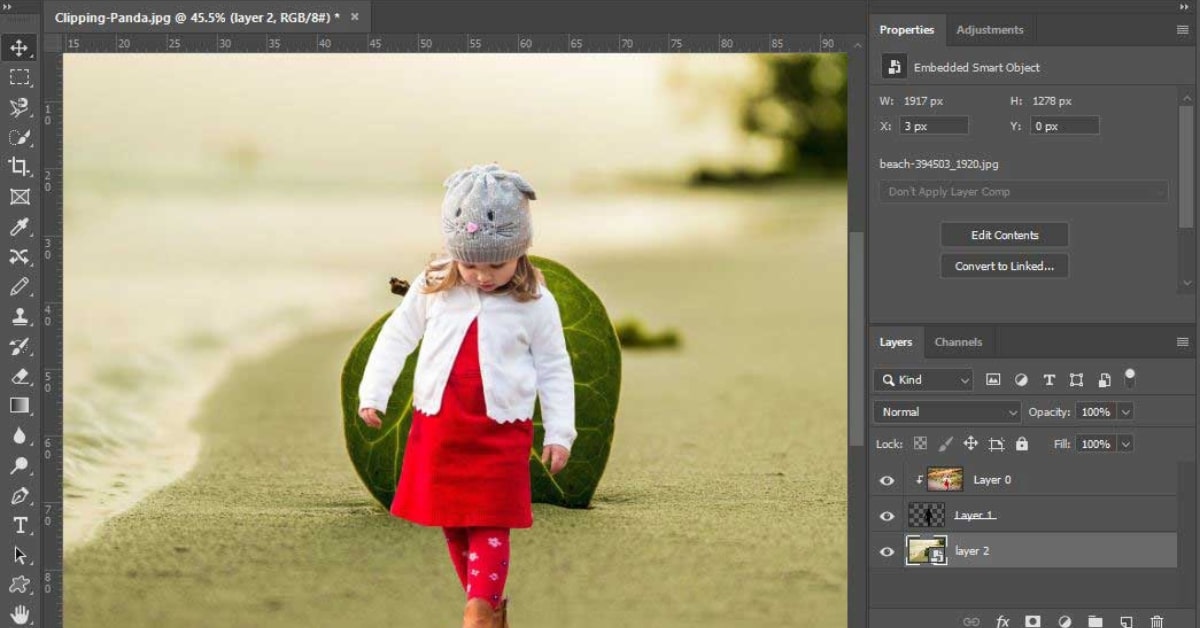
Task: Close the Clipping-Panda.jpg document tab
Action: [354, 17]
